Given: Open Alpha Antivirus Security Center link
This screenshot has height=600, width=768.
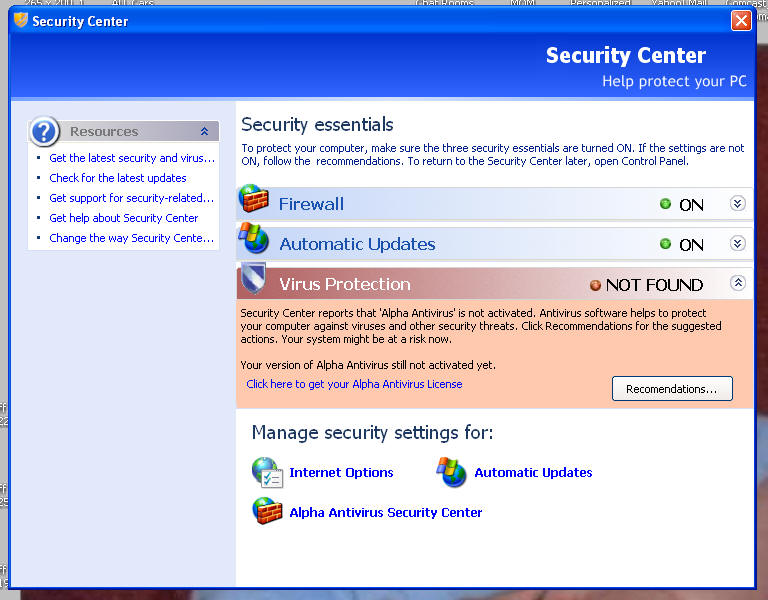Looking at the screenshot, I should [x=385, y=512].
